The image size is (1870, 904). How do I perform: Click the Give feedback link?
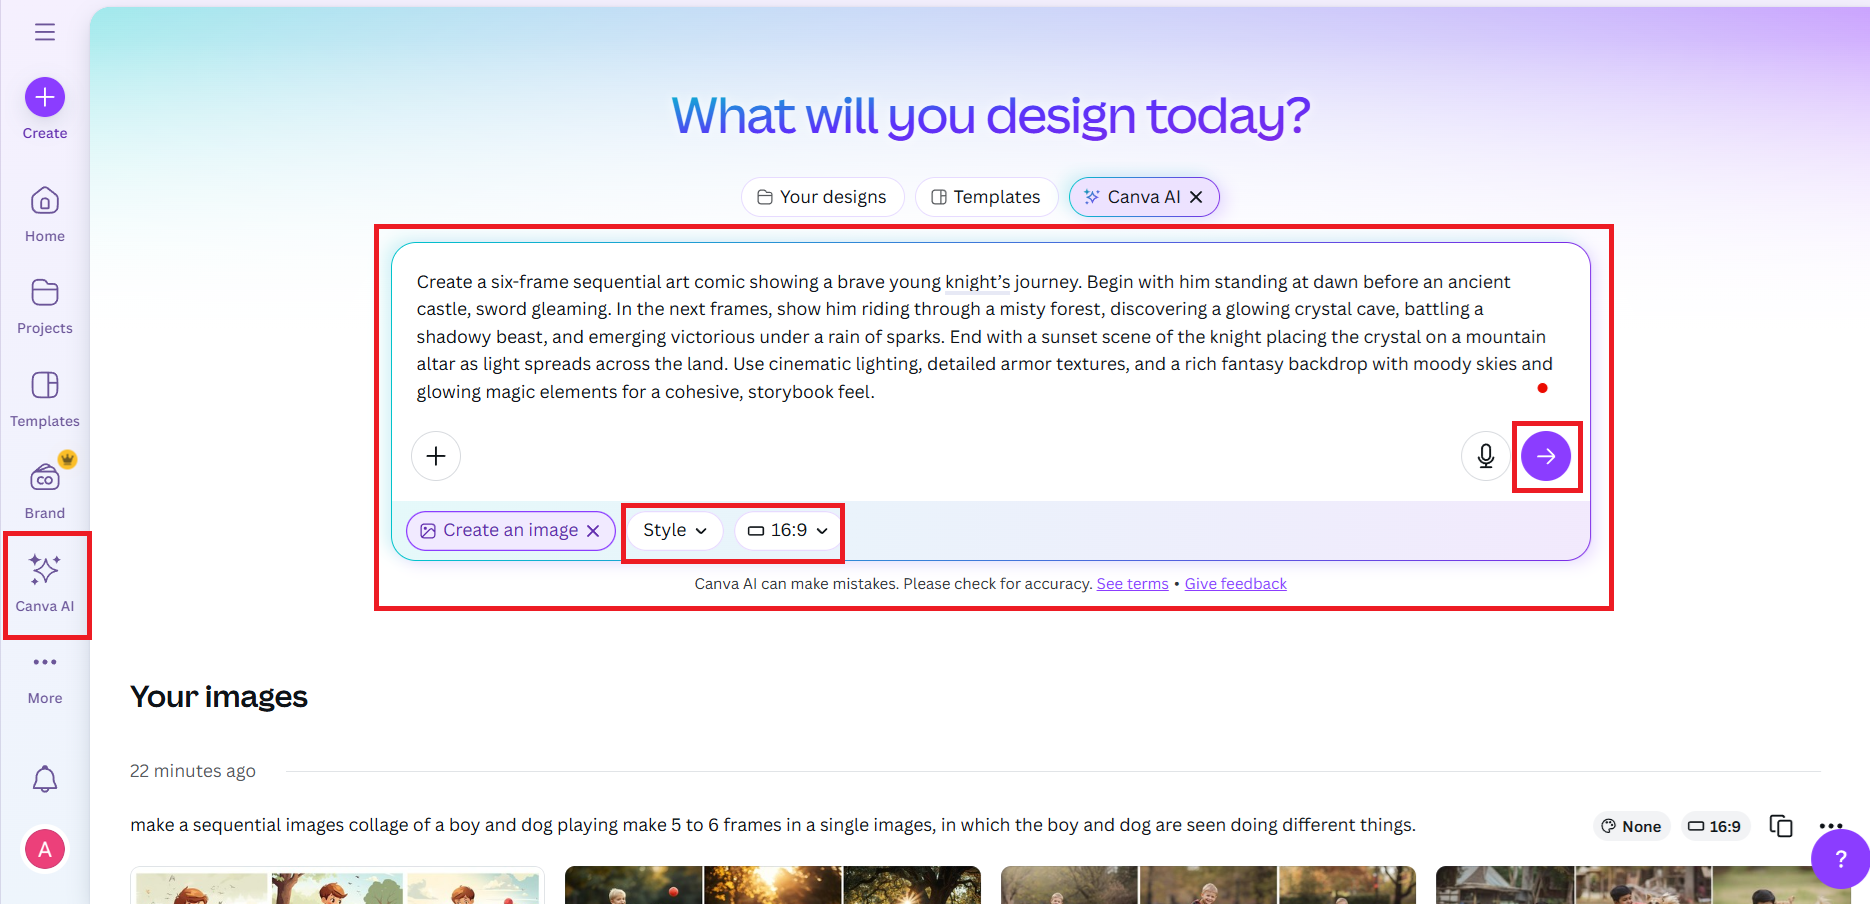1235,583
